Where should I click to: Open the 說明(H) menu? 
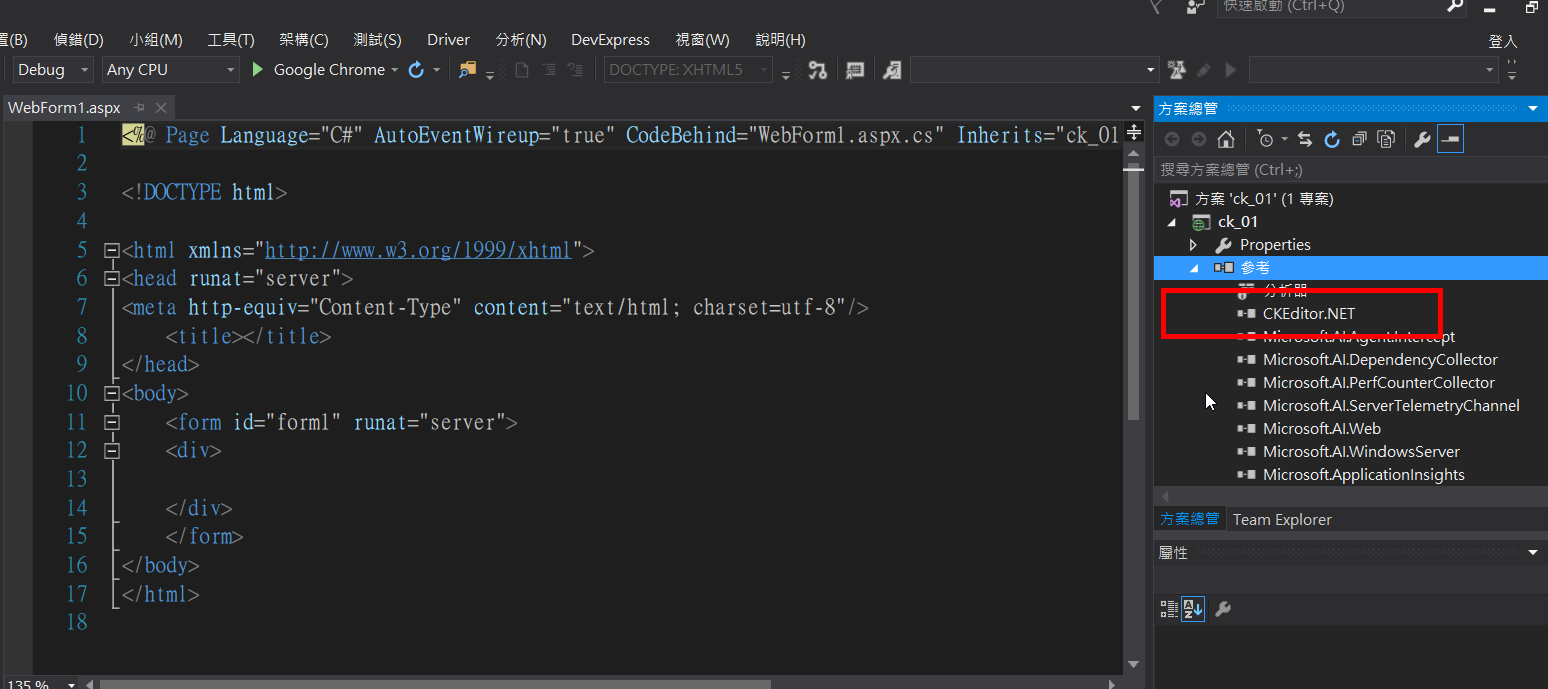click(x=781, y=40)
